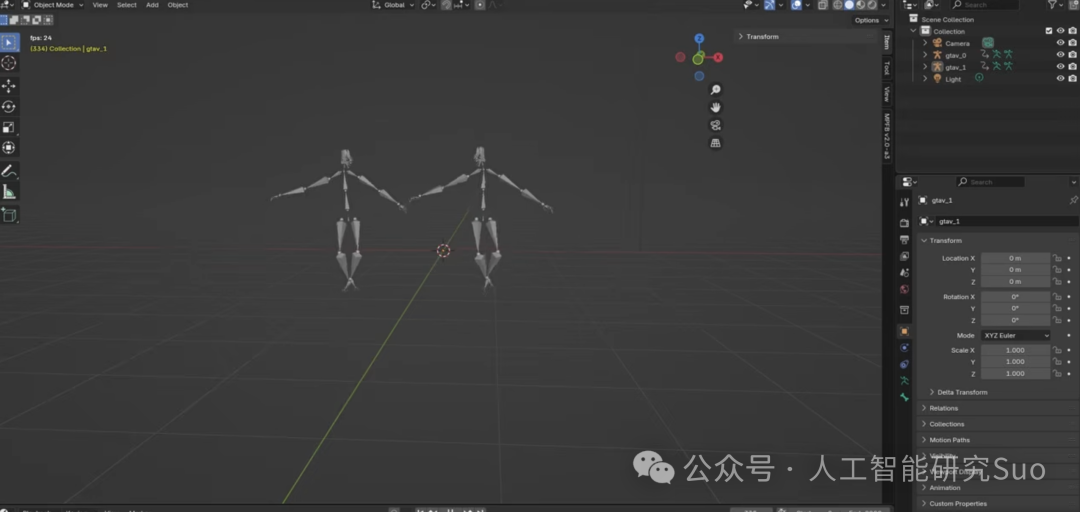
Task: Expand the Camera outliner row
Action: point(925,43)
